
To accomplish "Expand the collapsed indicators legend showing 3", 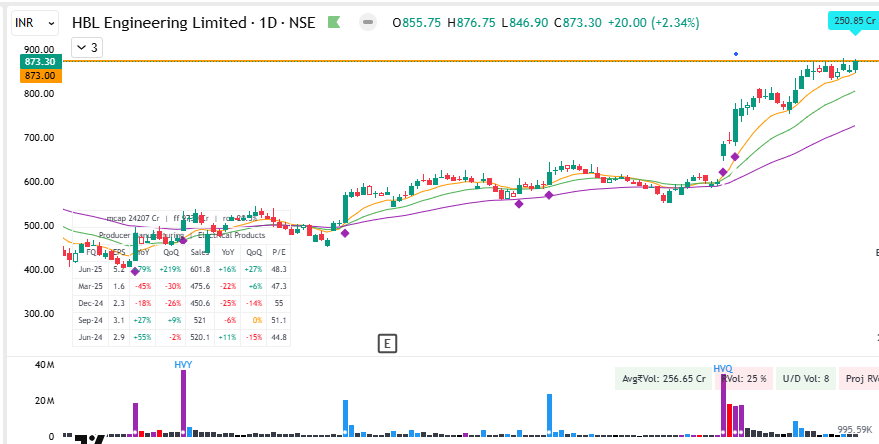I will click(x=87, y=48).
